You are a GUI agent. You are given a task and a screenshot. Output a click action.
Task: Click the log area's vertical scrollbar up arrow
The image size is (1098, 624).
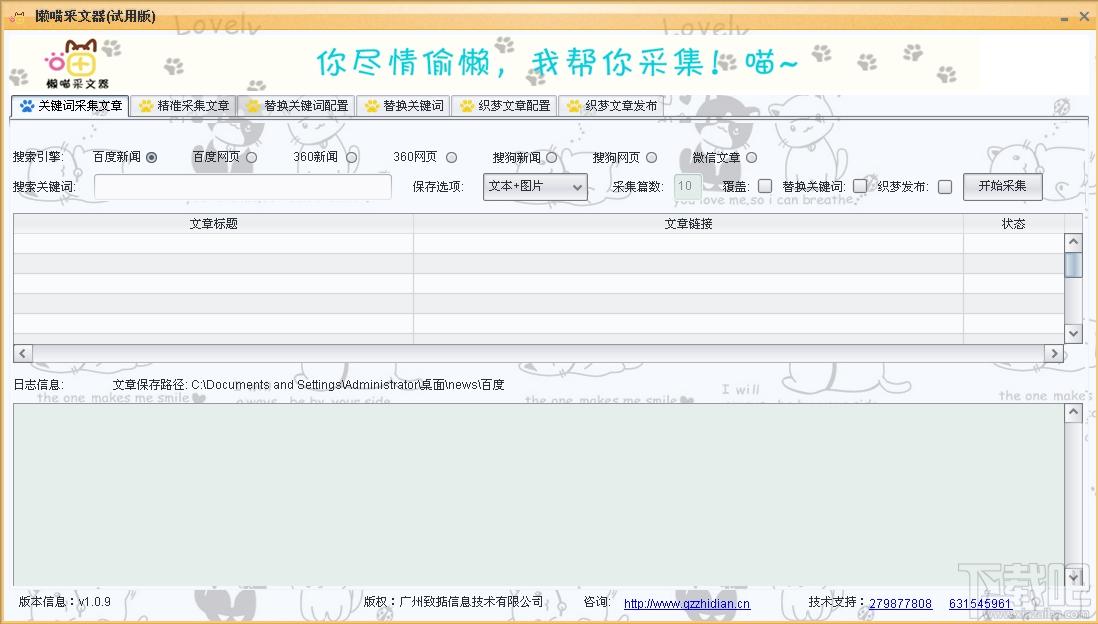click(1073, 413)
